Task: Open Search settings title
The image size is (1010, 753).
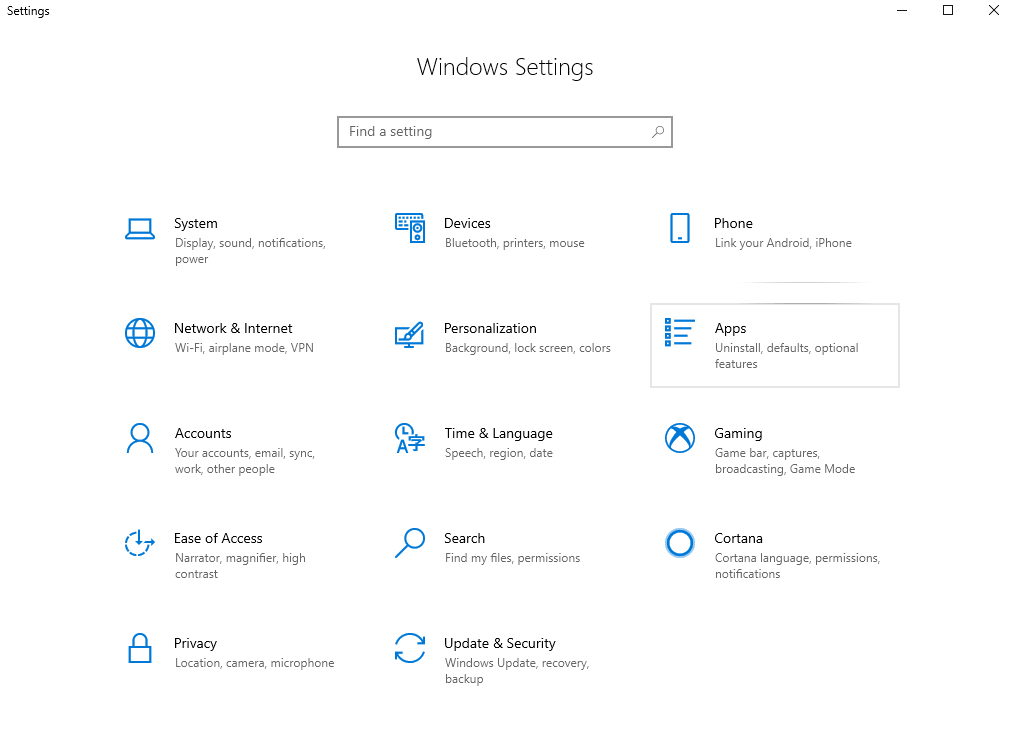Action: click(464, 539)
